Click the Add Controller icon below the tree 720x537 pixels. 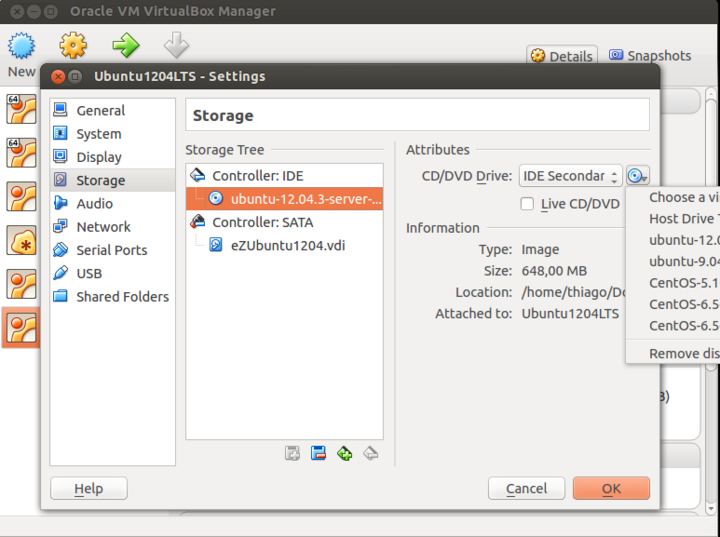coord(292,453)
